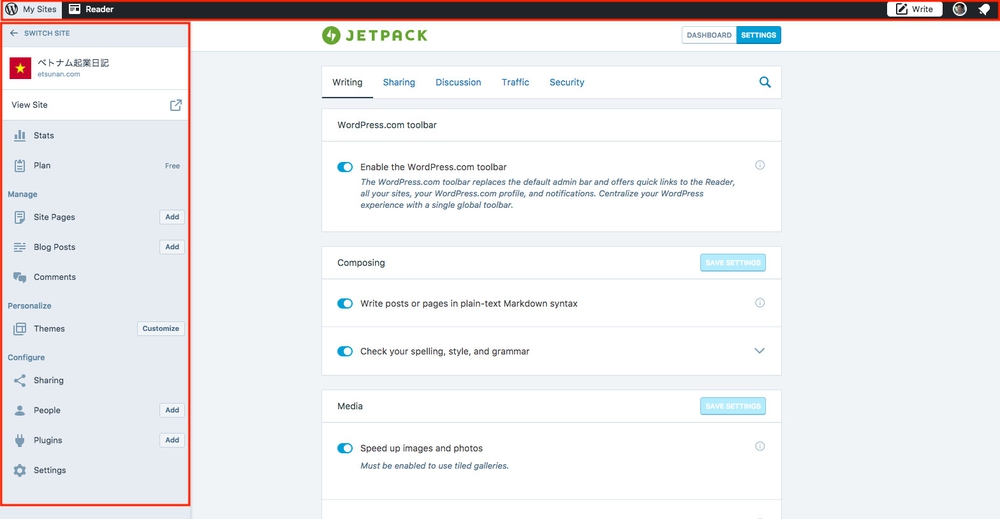This screenshot has height=519, width=1000.
Task: Switch to the Sharing tab
Action: pyautogui.click(x=399, y=82)
